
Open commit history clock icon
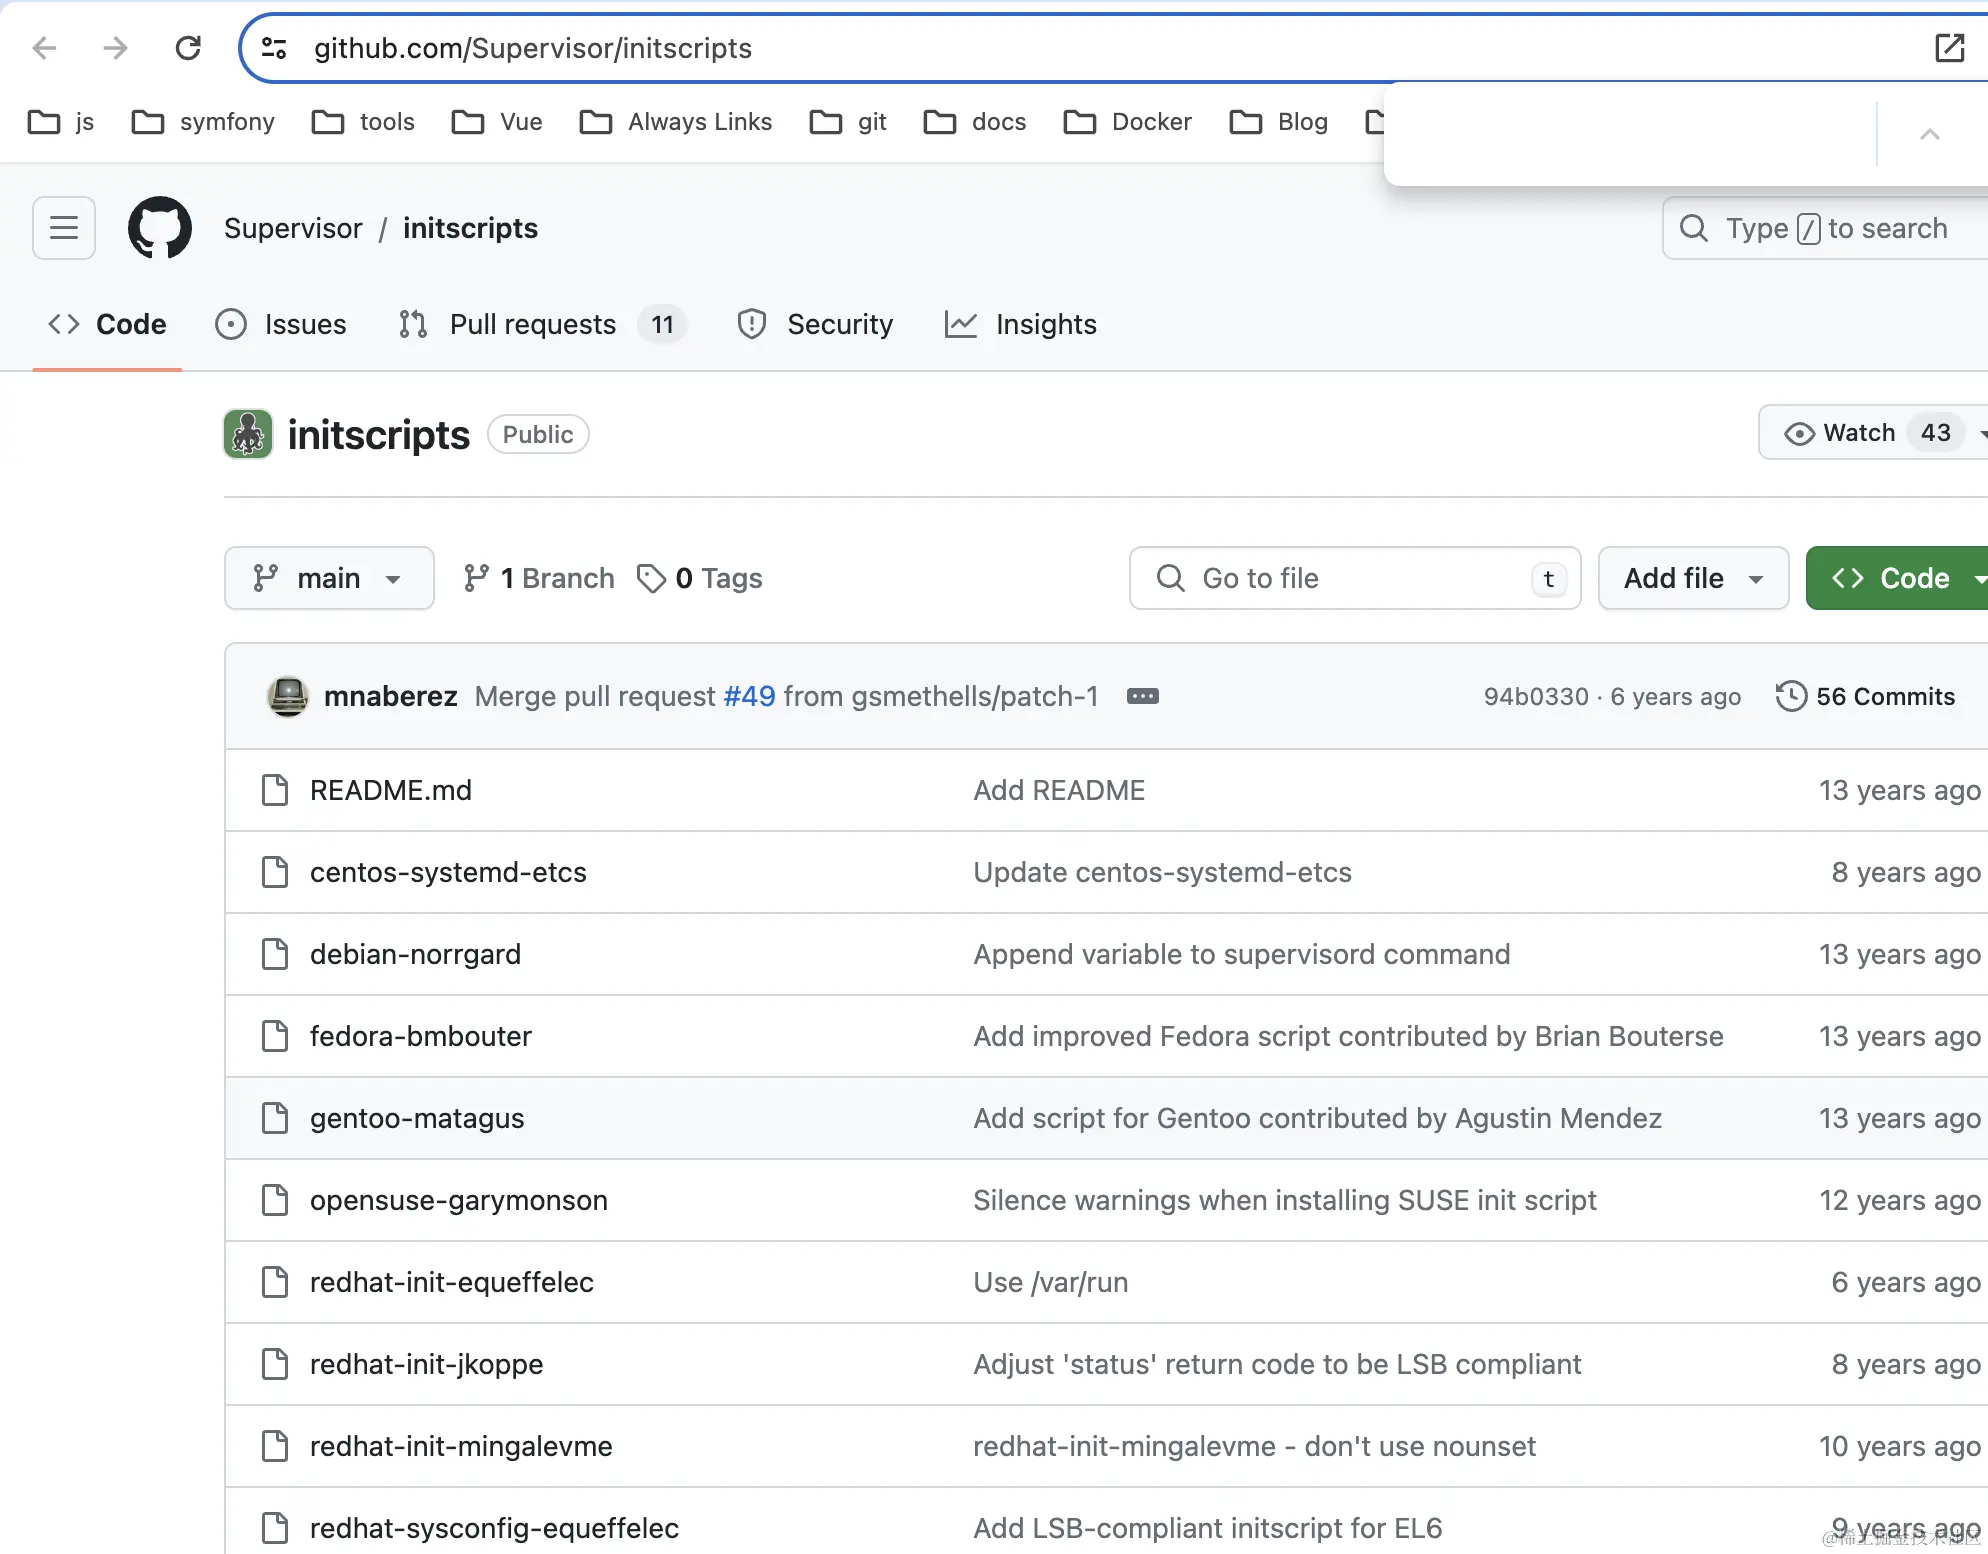click(x=1790, y=696)
